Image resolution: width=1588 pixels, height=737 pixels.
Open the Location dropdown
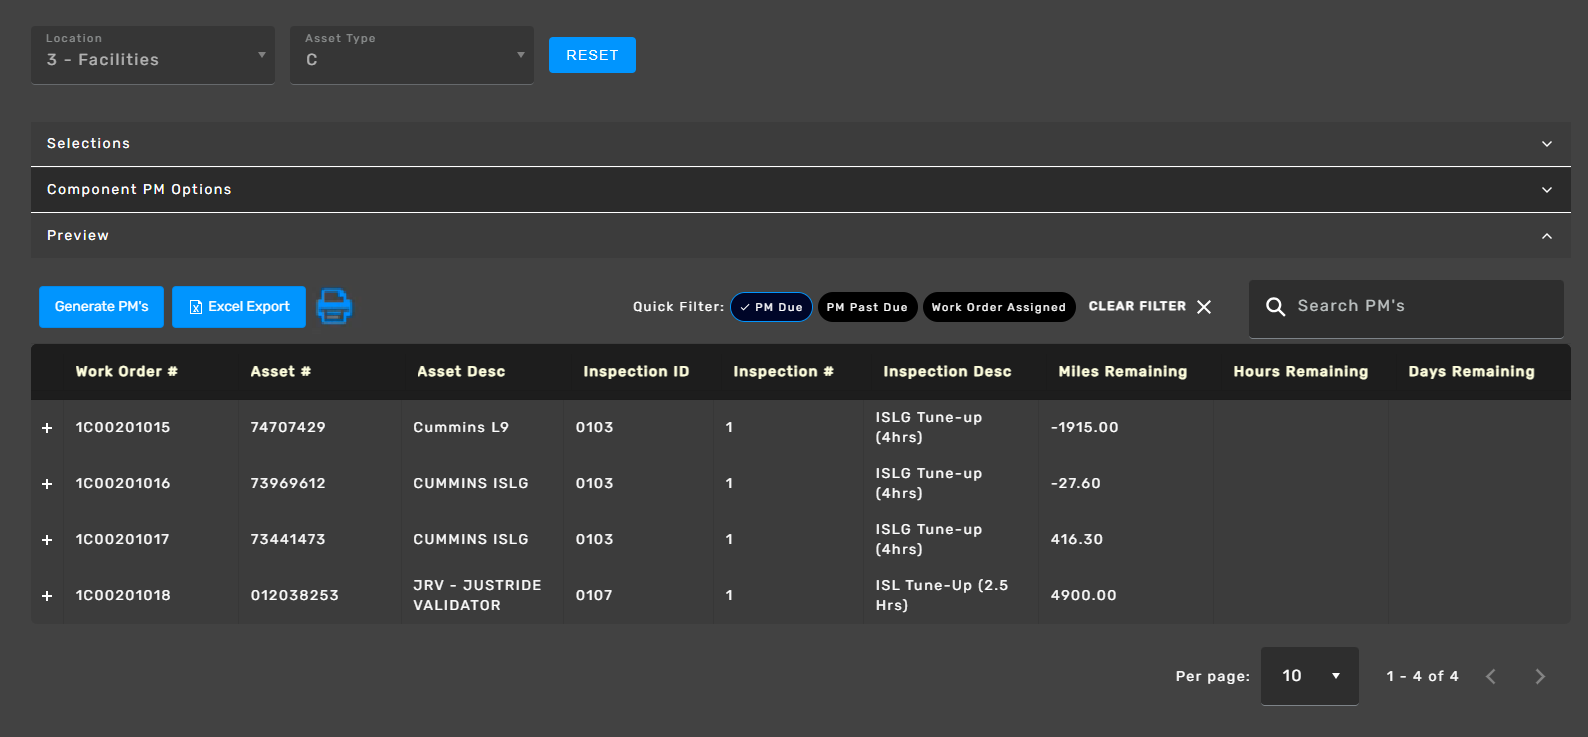tap(153, 56)
